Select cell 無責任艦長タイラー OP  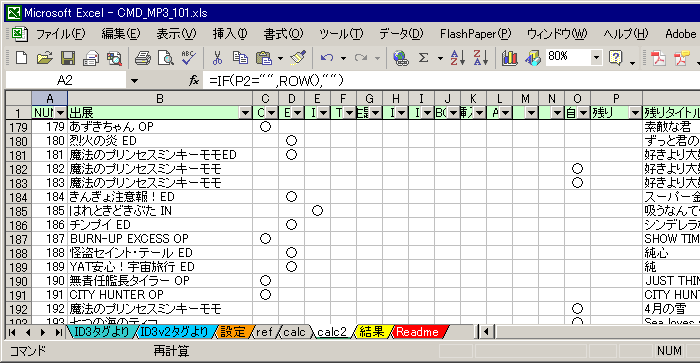click(160, 280)
